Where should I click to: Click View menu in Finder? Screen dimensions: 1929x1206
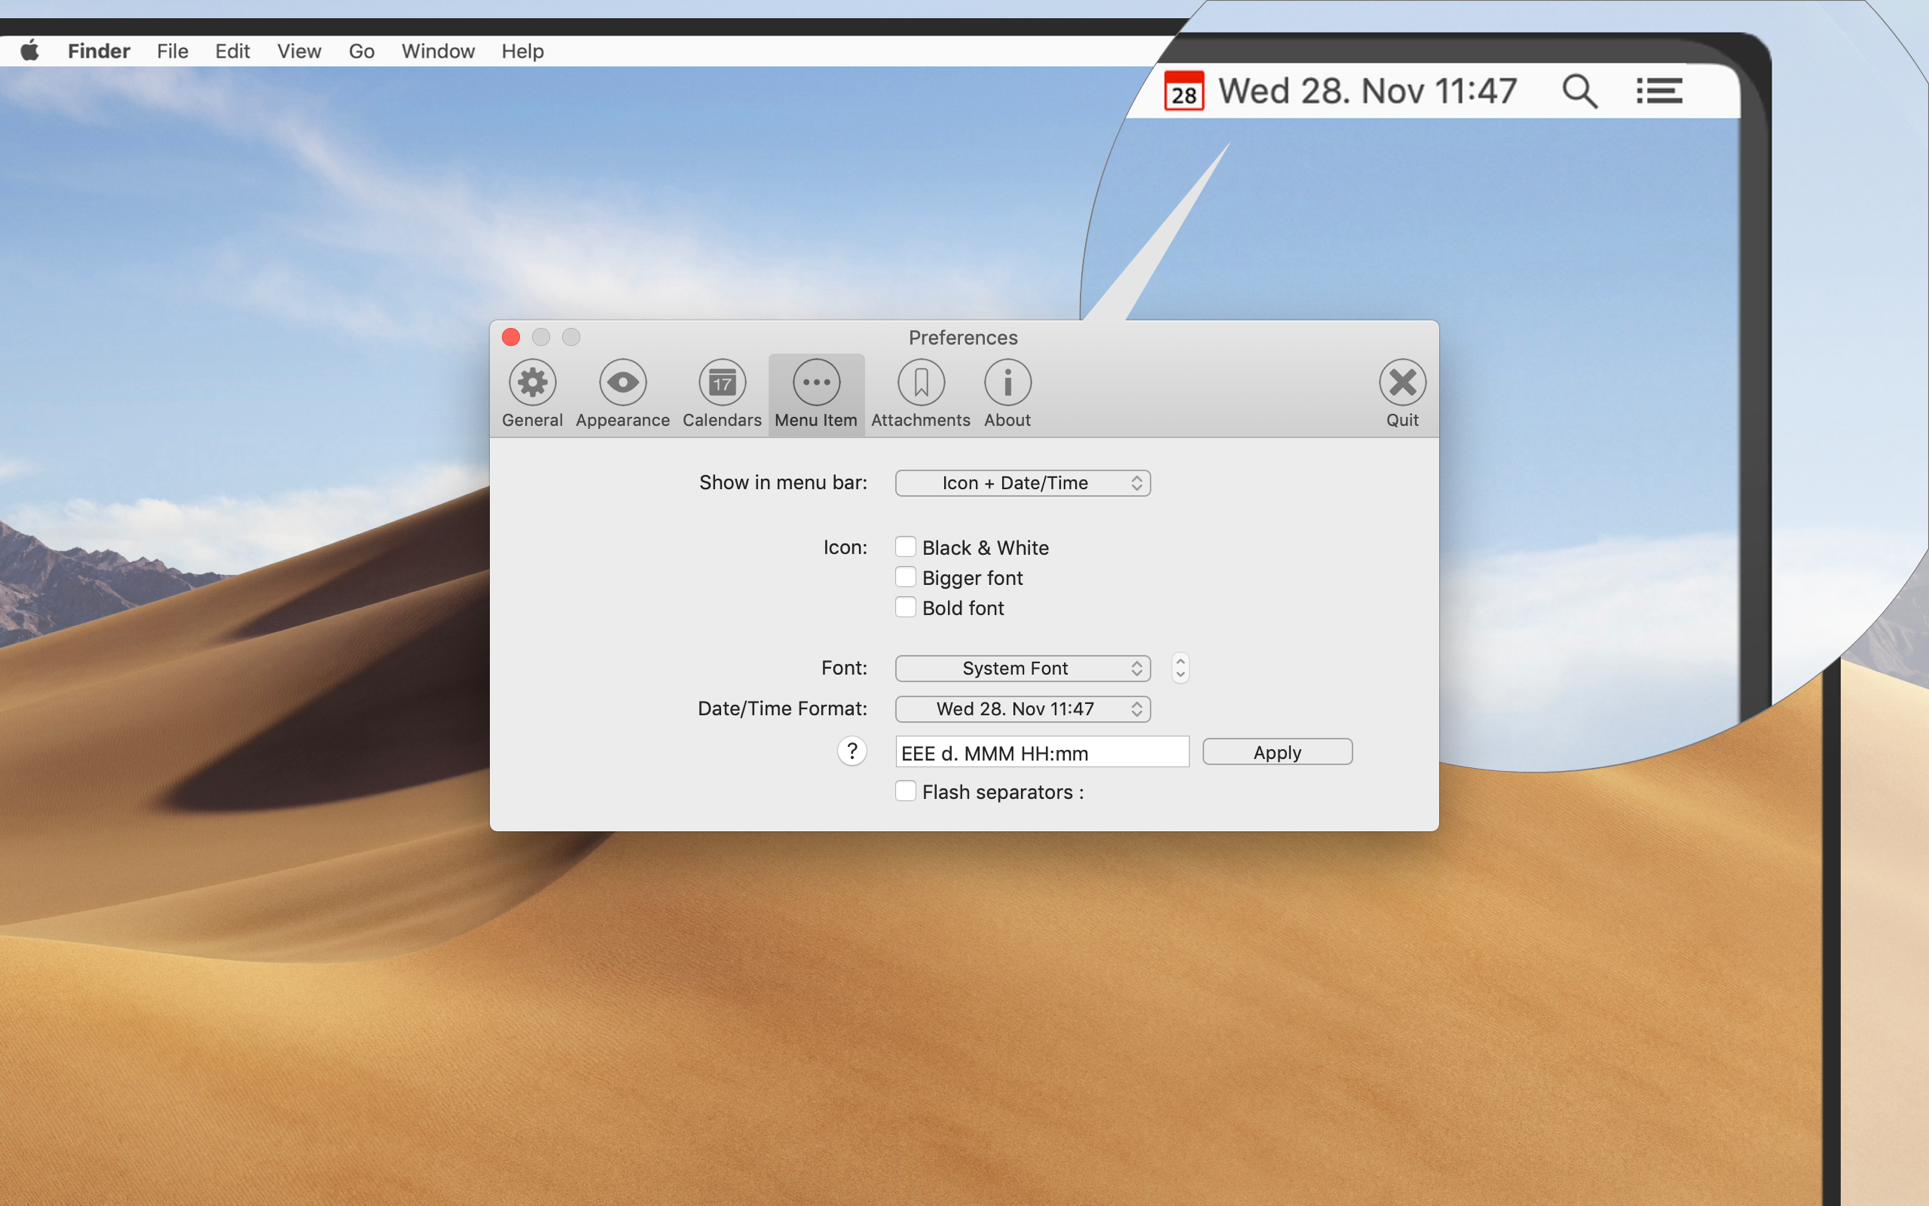click(297, 50)
